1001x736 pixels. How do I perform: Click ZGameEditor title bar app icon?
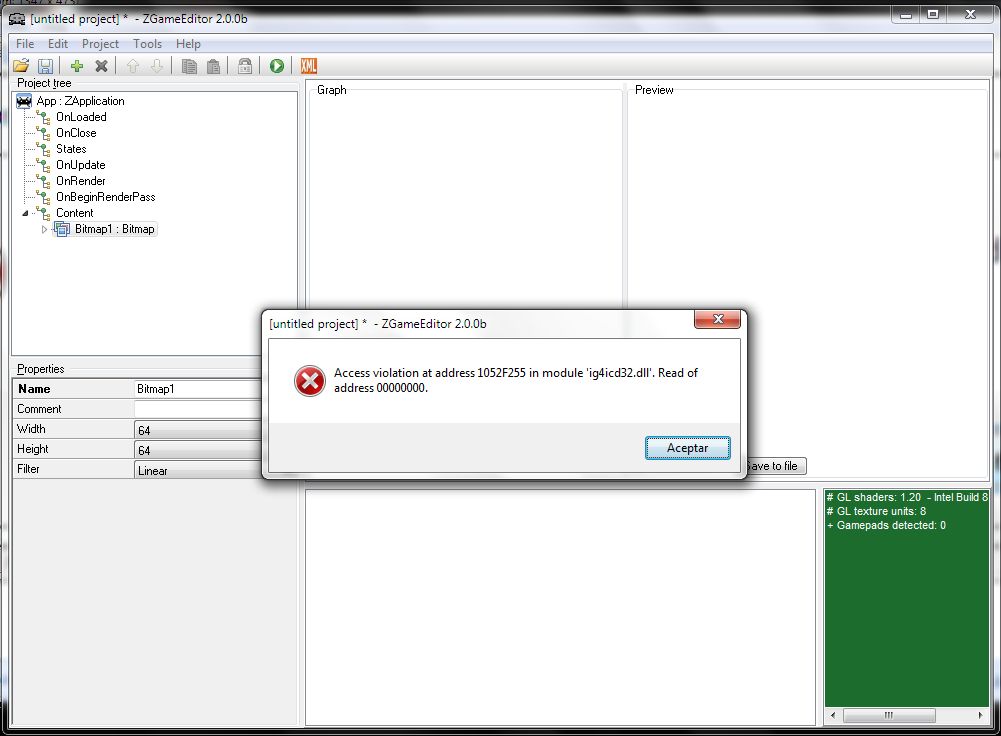click(x=17, y=19)
